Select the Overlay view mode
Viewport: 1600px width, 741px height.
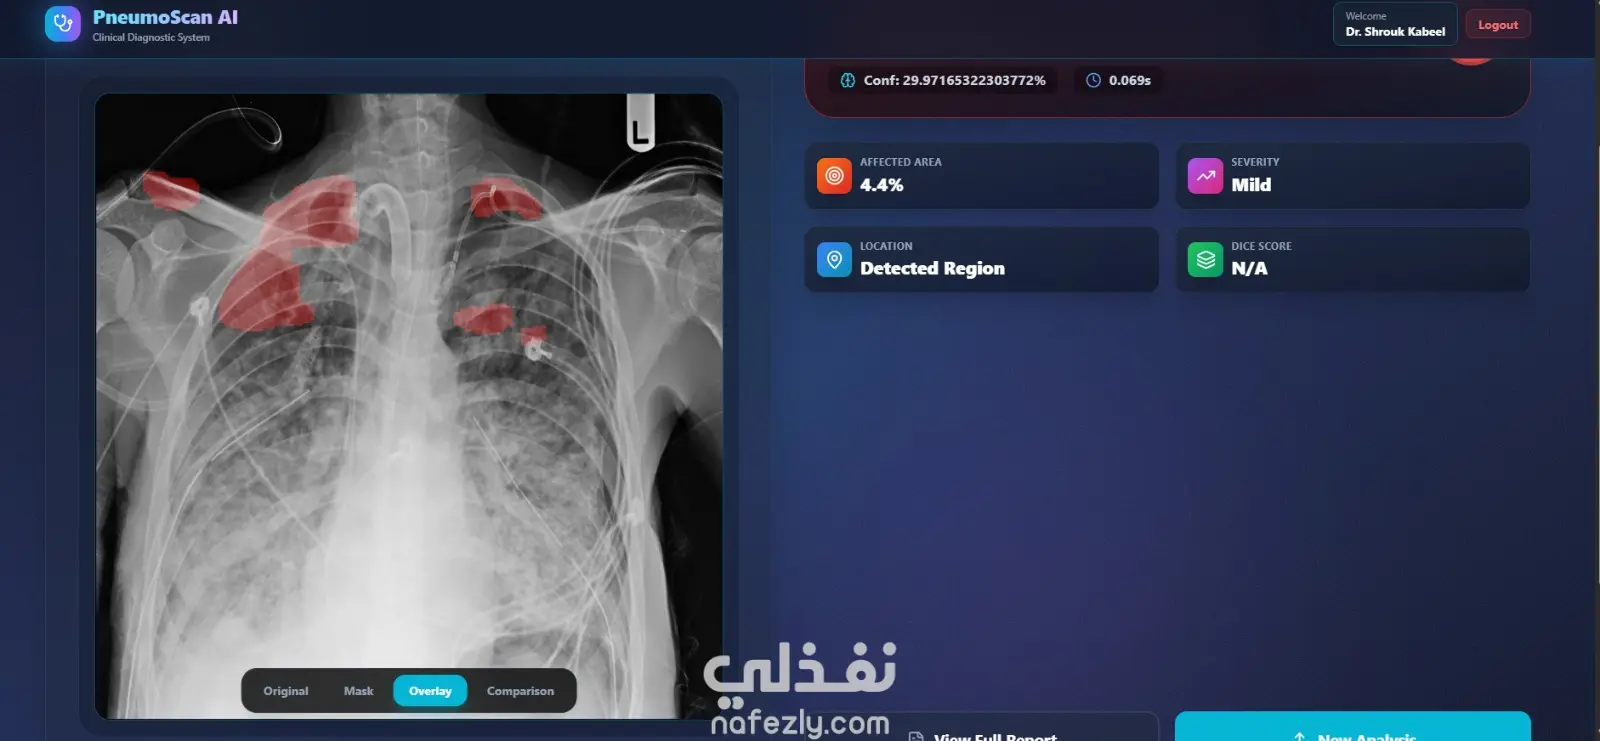(x=430, y=691)
